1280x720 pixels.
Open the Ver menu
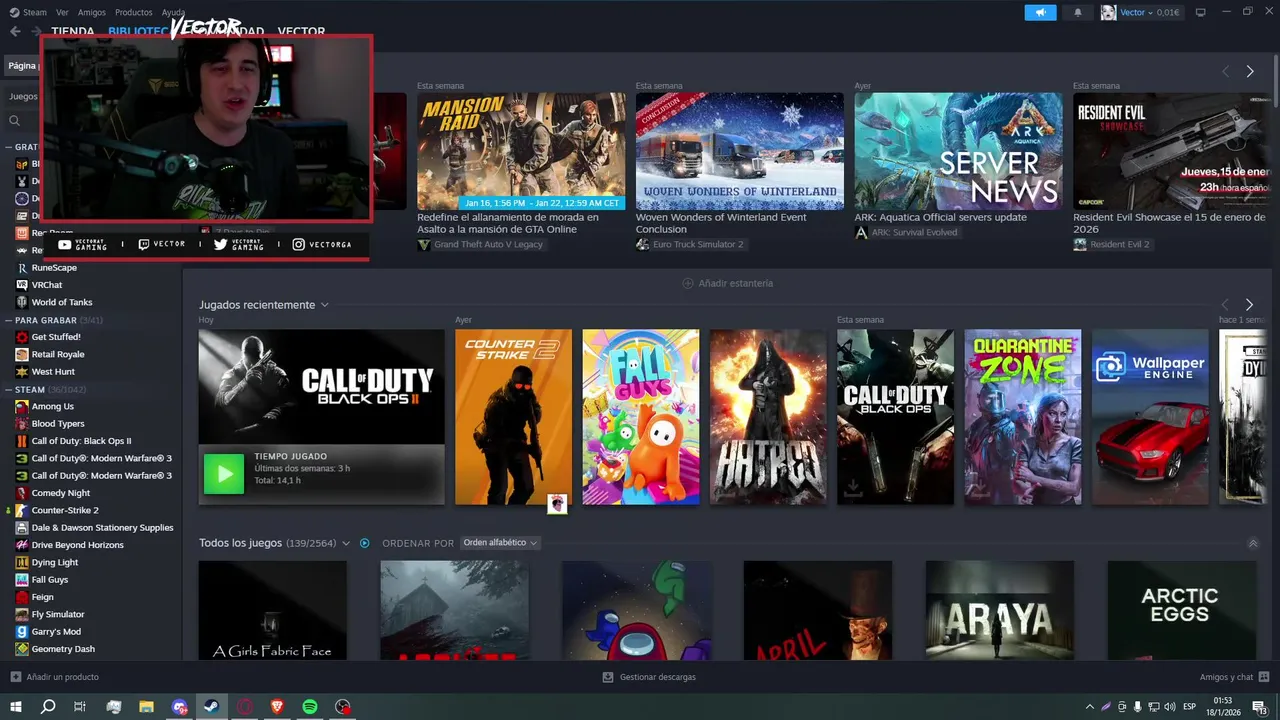[62, 12]
